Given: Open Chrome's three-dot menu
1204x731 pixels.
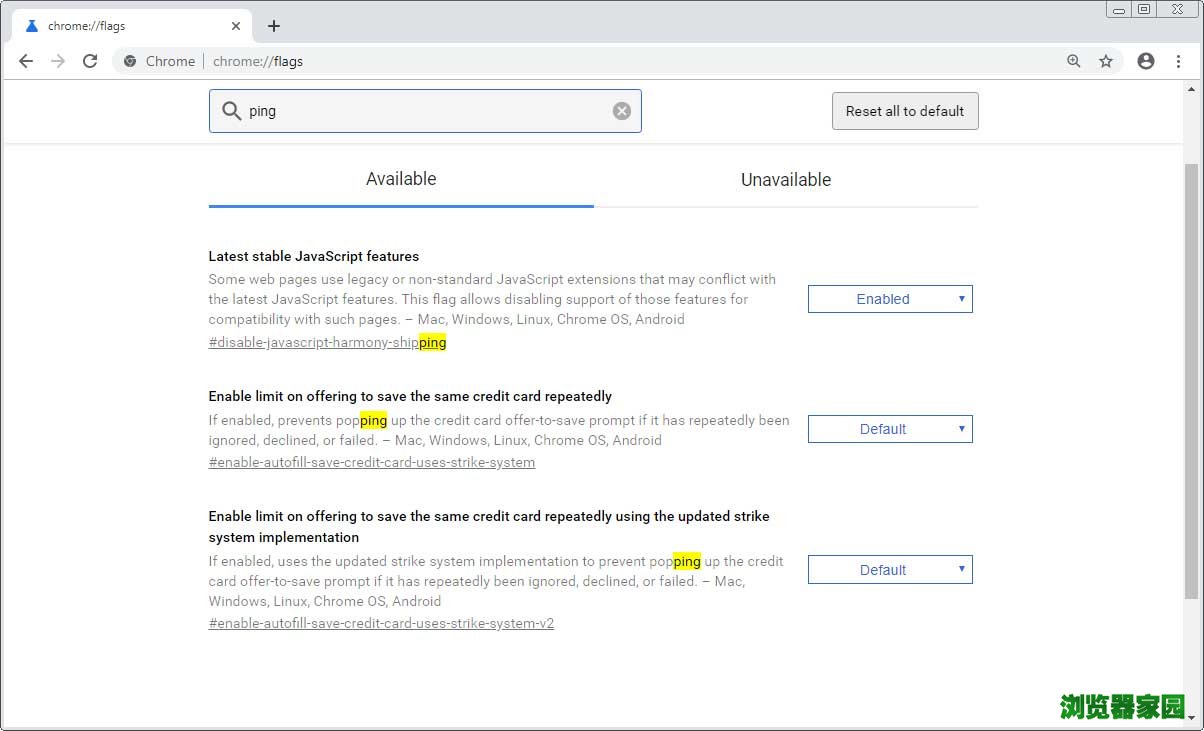Looking at the screenshot, I should [x=1179, y=61].
